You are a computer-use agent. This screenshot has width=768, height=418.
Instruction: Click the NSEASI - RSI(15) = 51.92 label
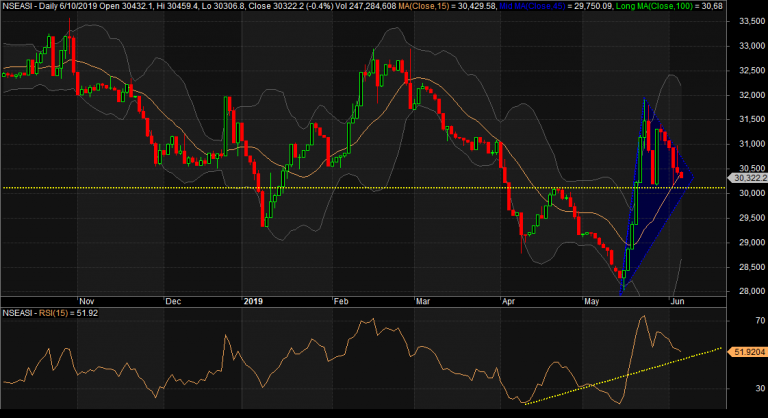[50, 313]
